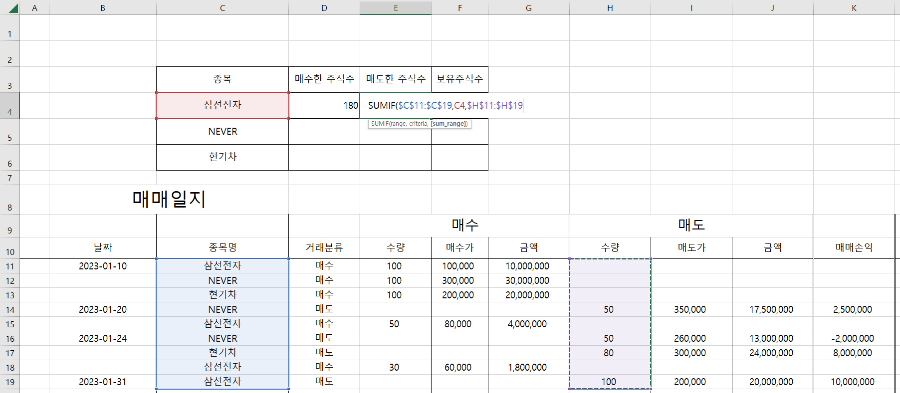Select the cell showing 260,000
Viewport: 900px width, 393px height.
click(691, 338)
